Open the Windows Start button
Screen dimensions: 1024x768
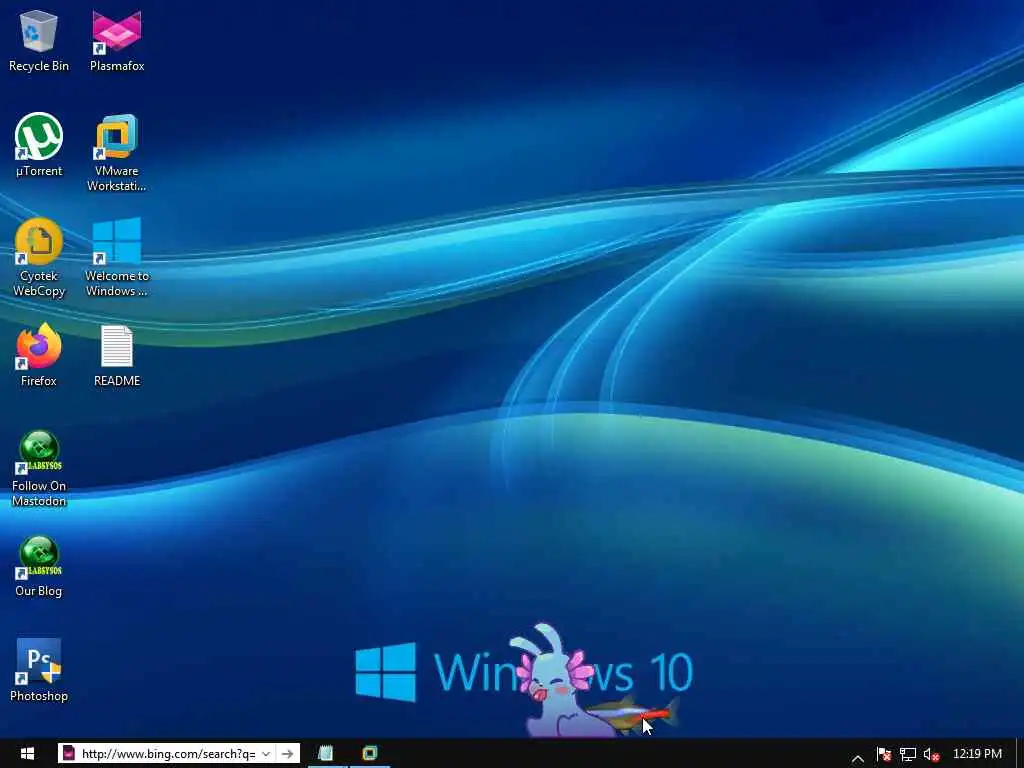click(27, 754)
